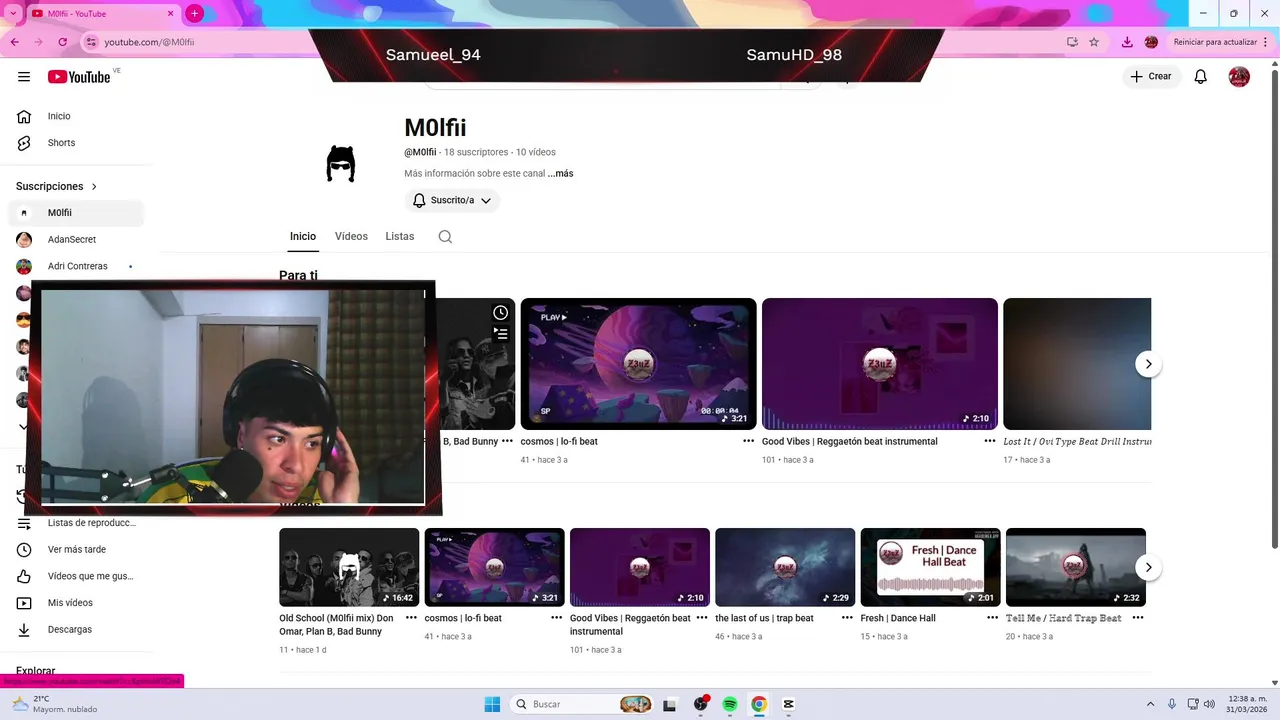Screen dimensions: 1280x720
Task: Open options for Good Vibes in Para ti
Action: tap(990, 441)
